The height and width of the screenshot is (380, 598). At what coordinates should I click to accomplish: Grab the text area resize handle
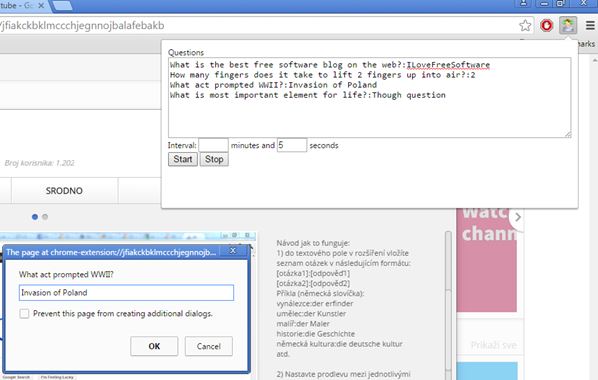pos(568,134)
